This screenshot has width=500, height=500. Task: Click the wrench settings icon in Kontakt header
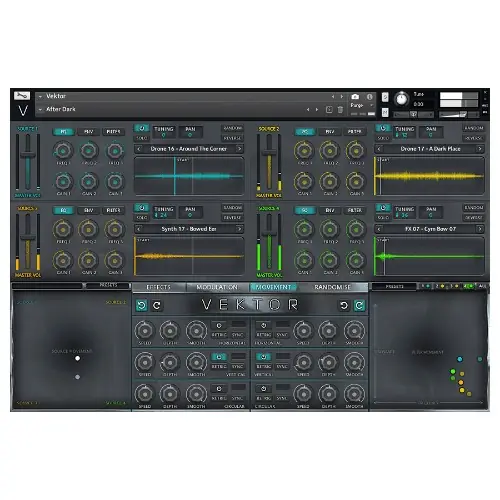(22, 96)
